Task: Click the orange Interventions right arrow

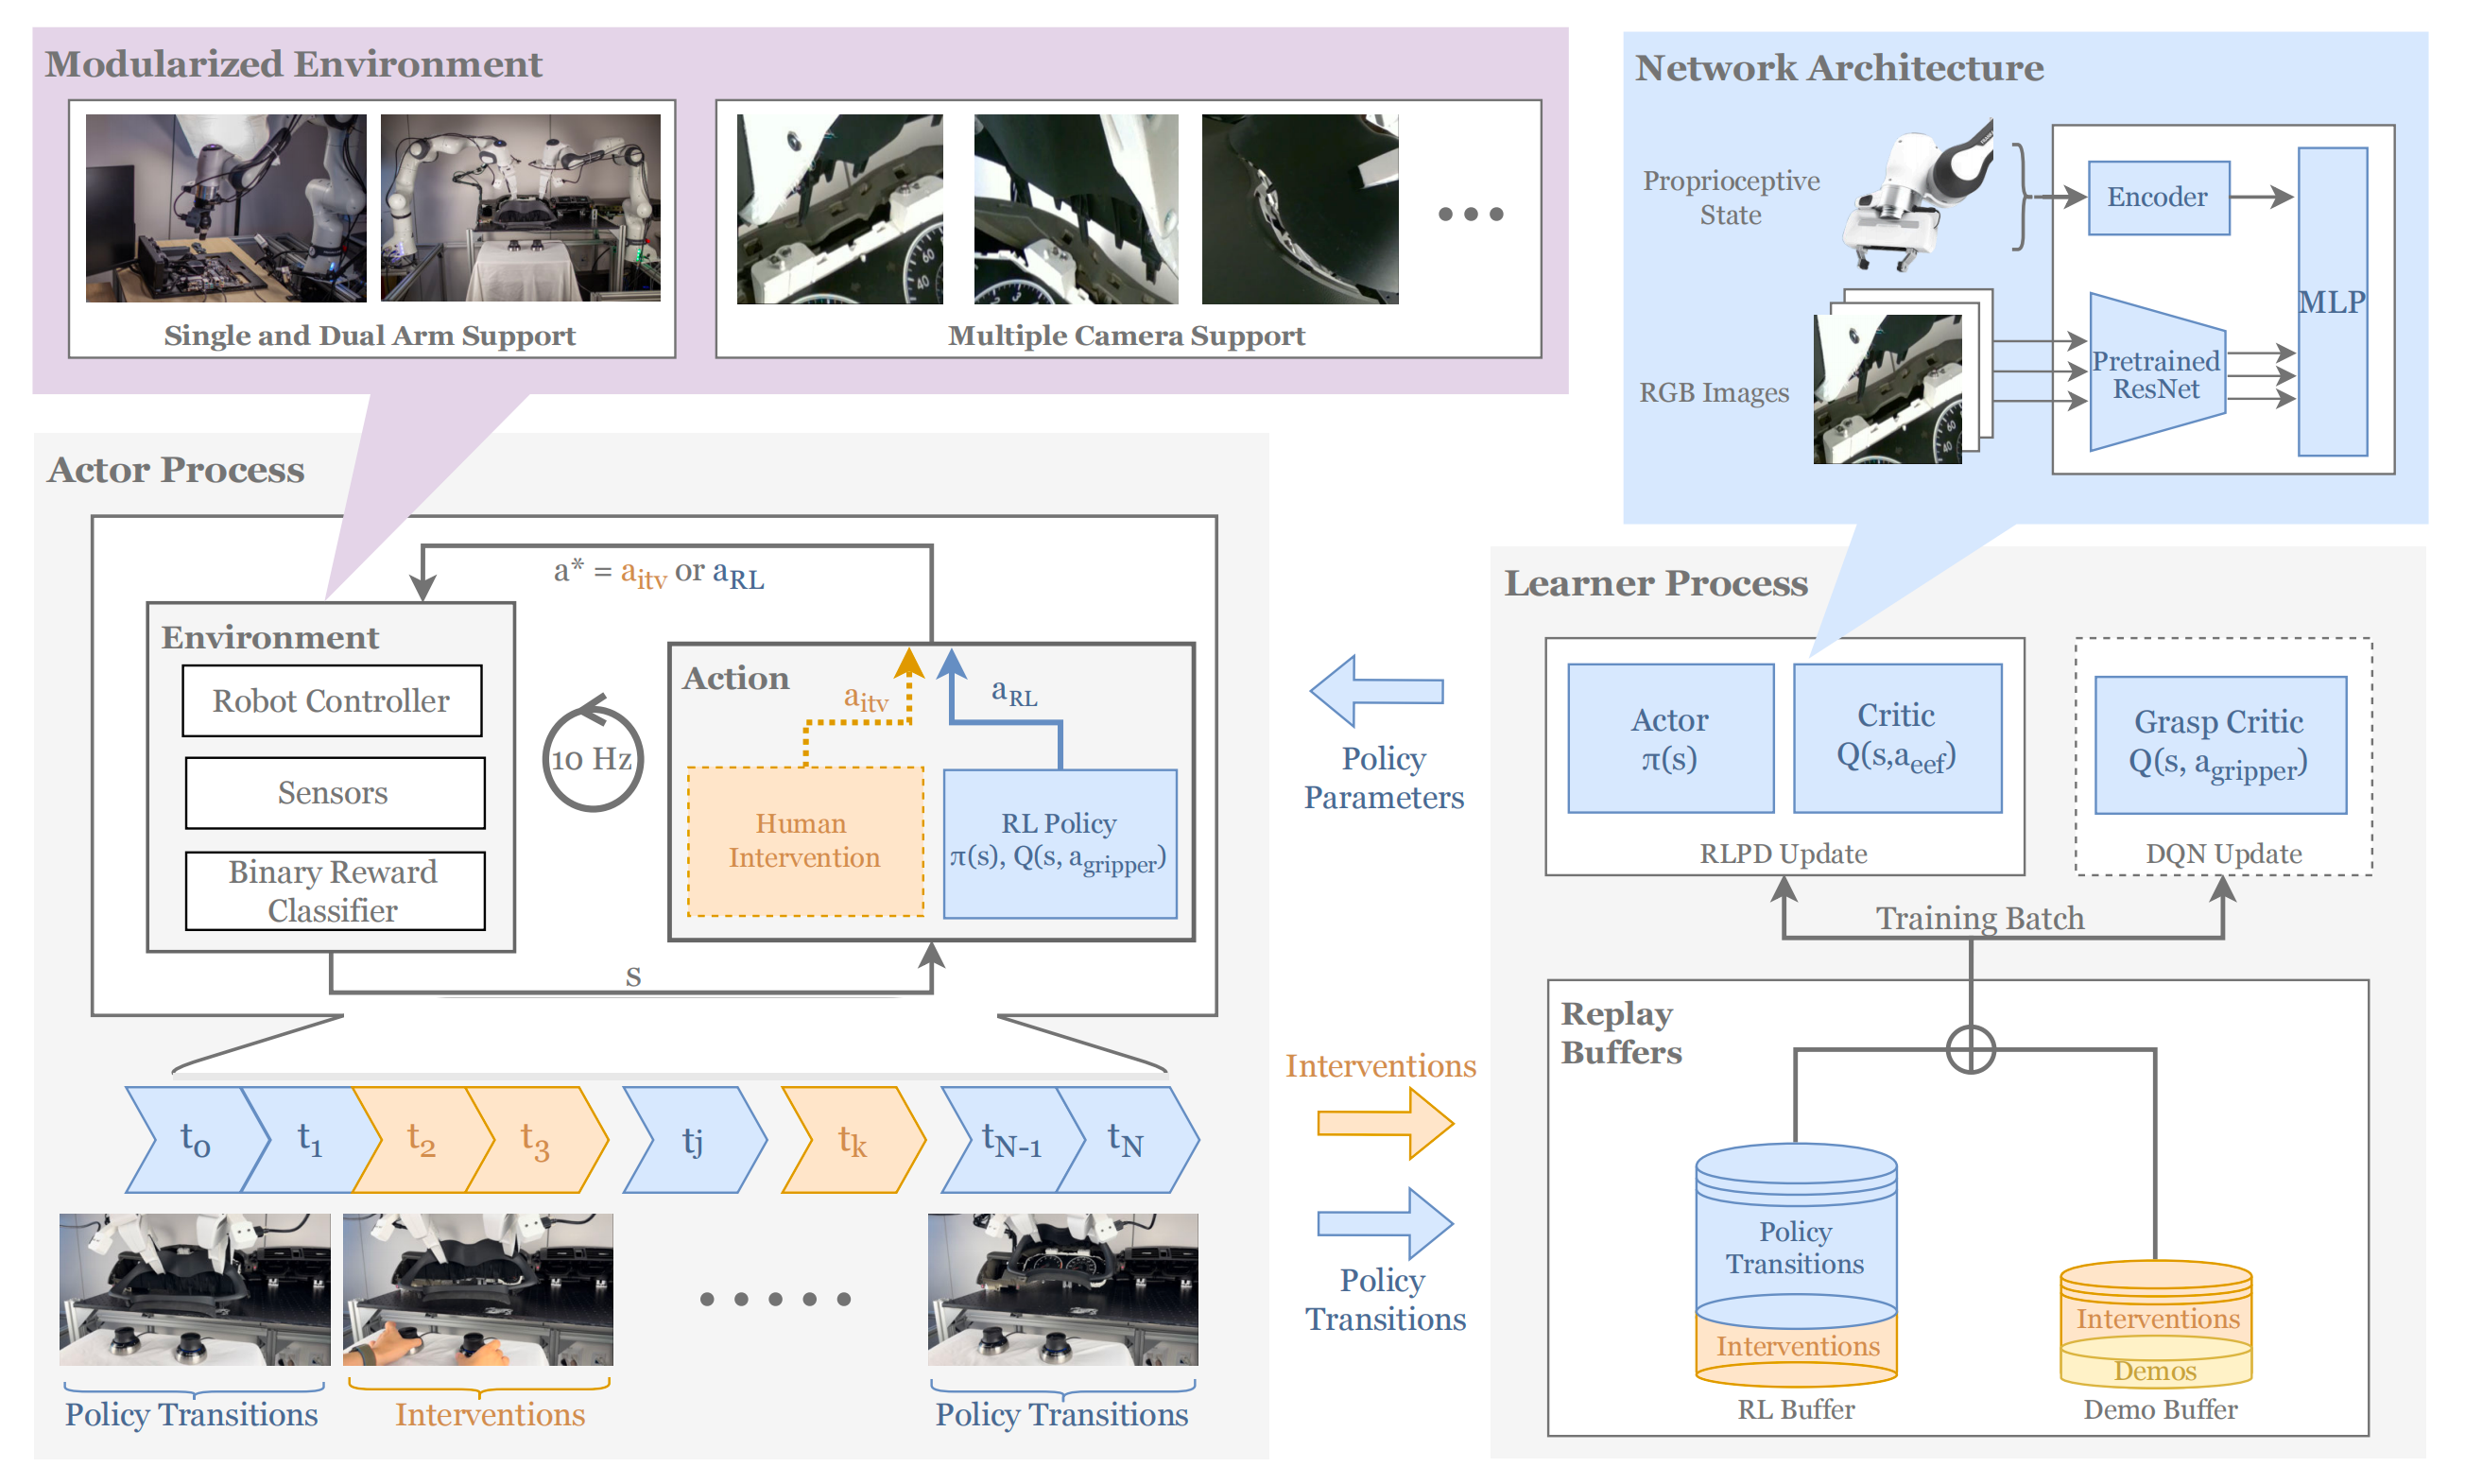Action: pyautogui.click(x=1384, y=1123)
